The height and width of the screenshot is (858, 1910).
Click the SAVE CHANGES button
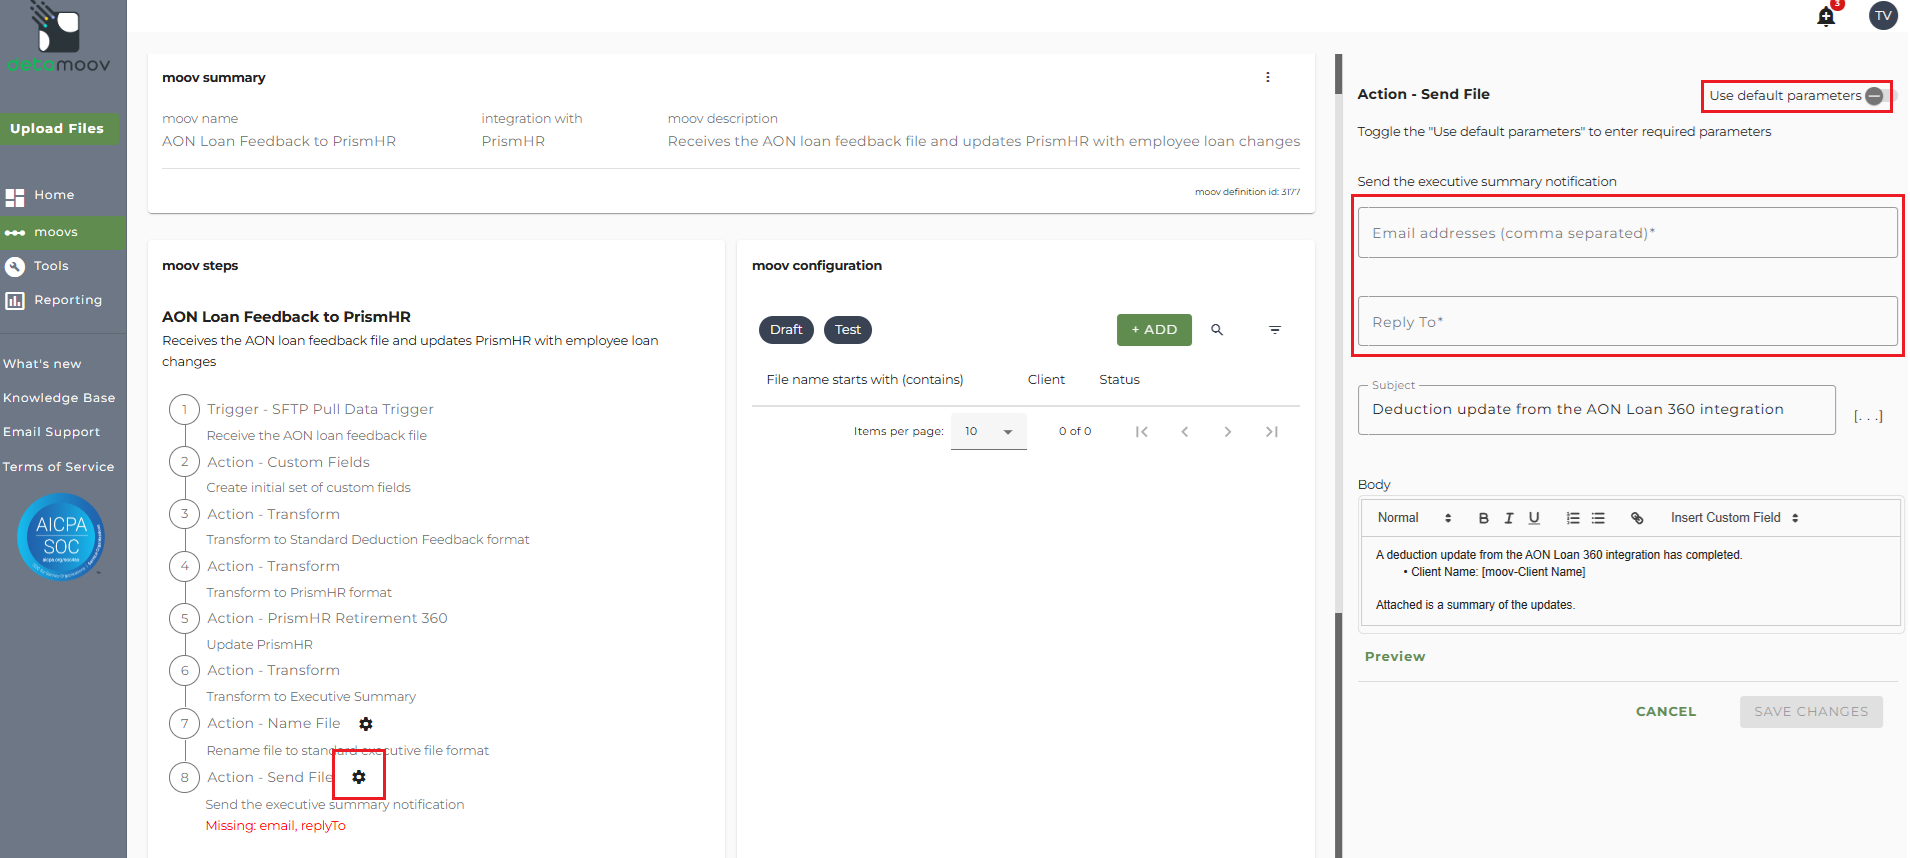click(1811, 712)
